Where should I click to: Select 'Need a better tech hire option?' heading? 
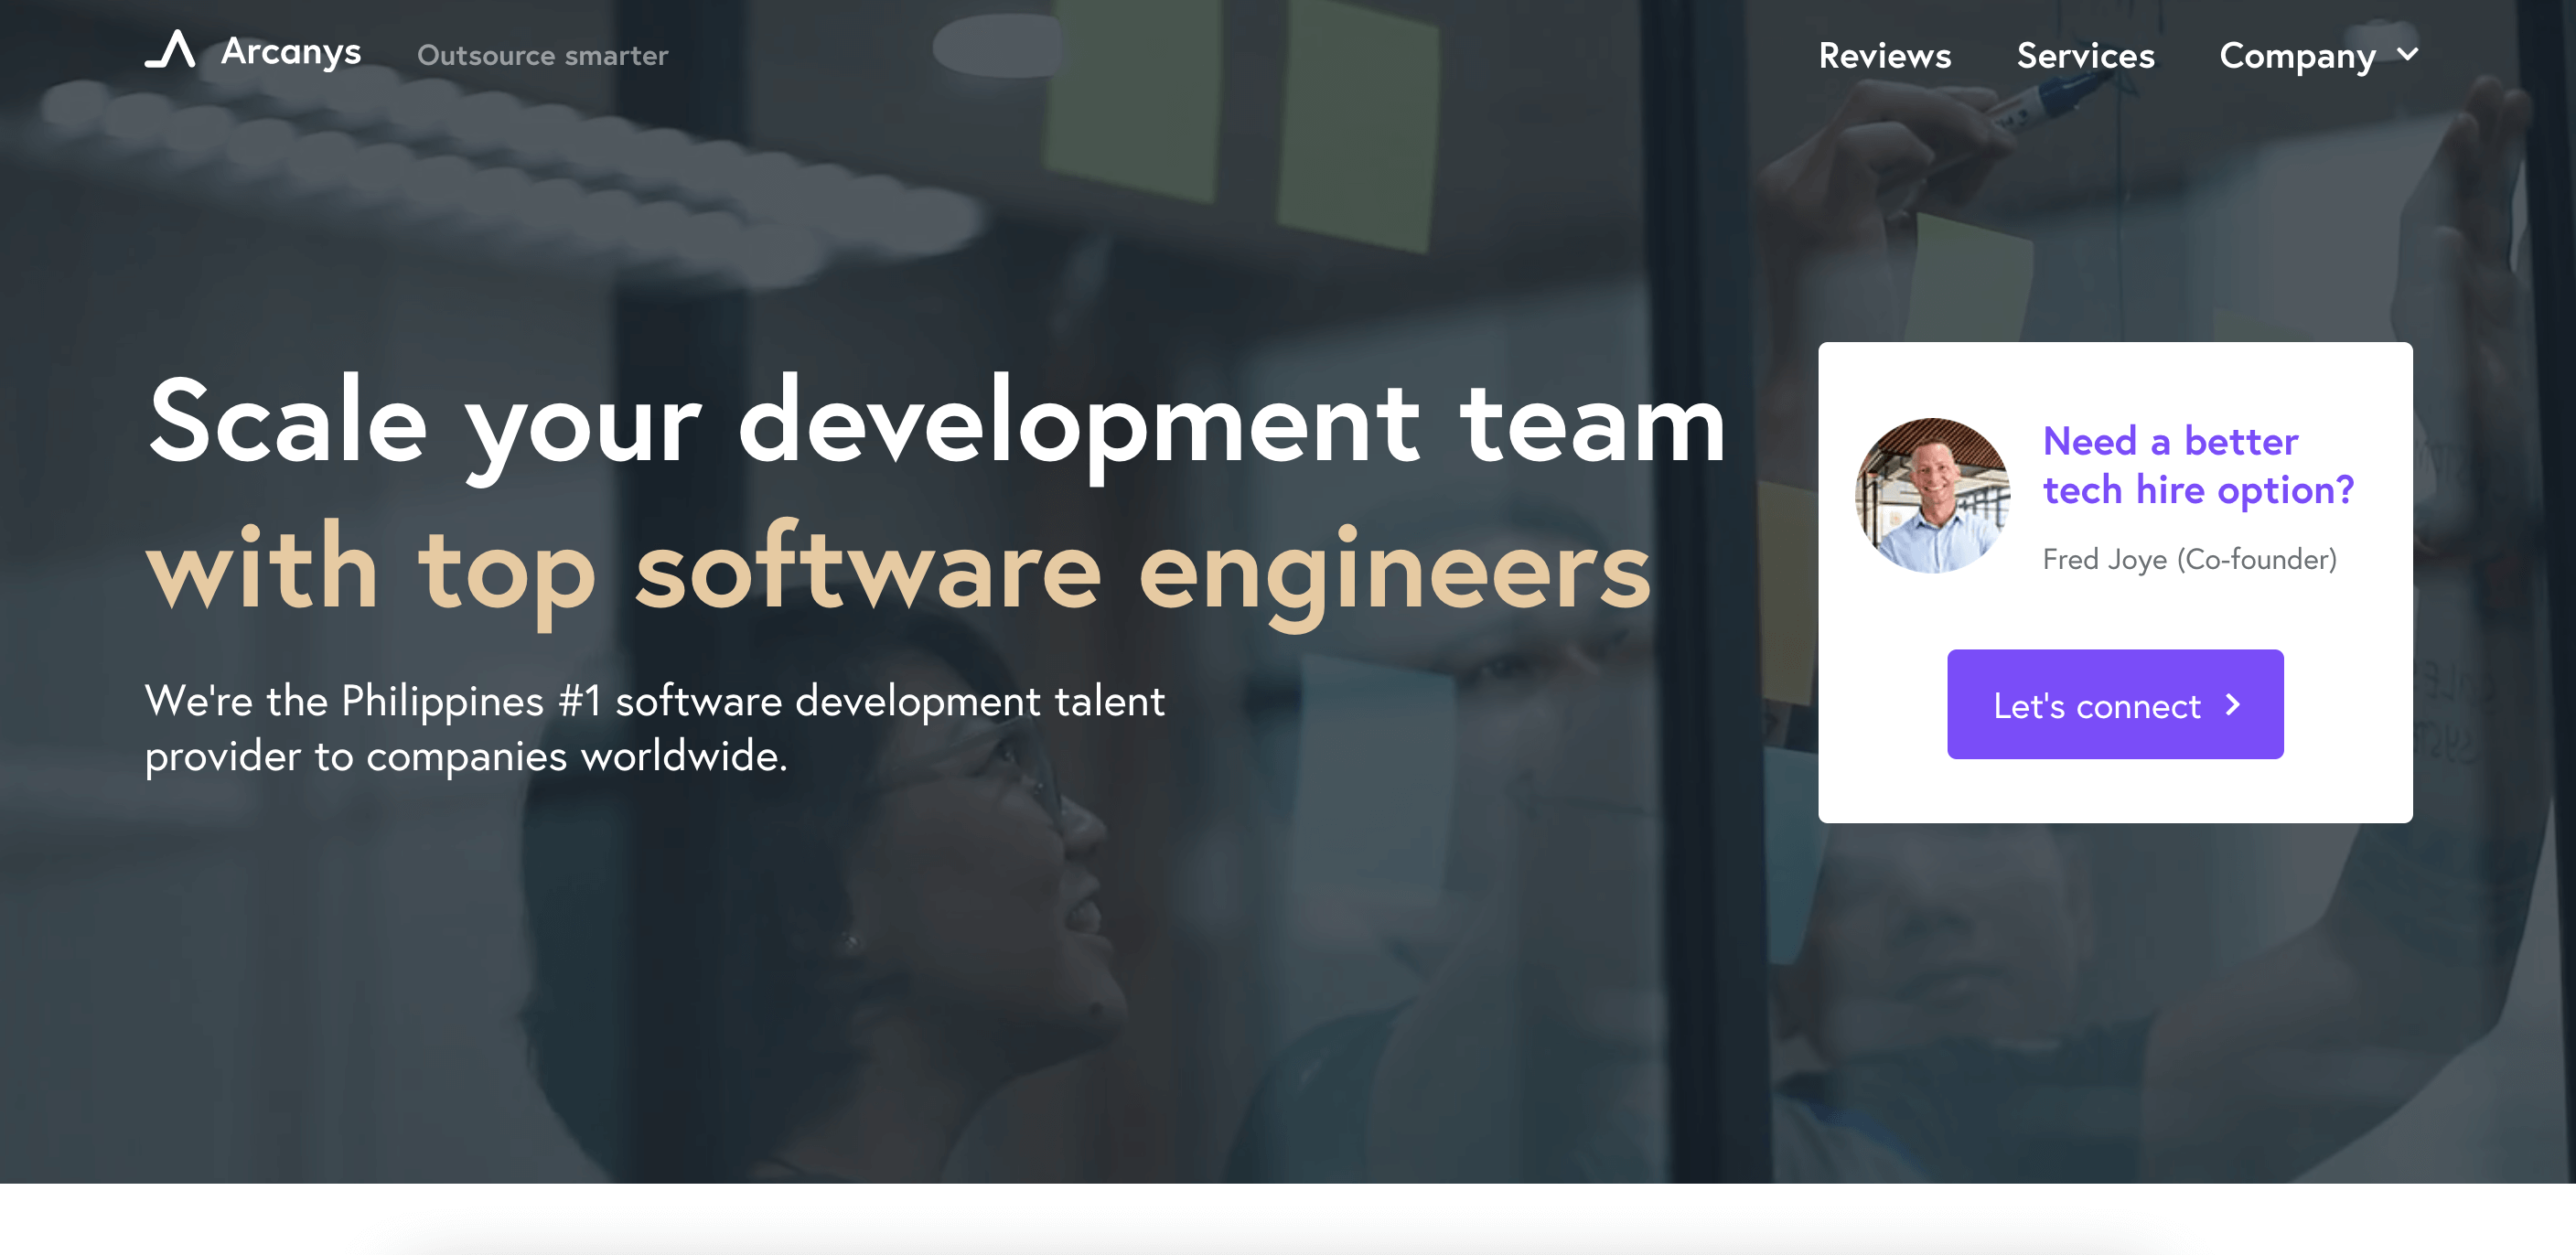pyautogui.click(x=2198, y=465)
